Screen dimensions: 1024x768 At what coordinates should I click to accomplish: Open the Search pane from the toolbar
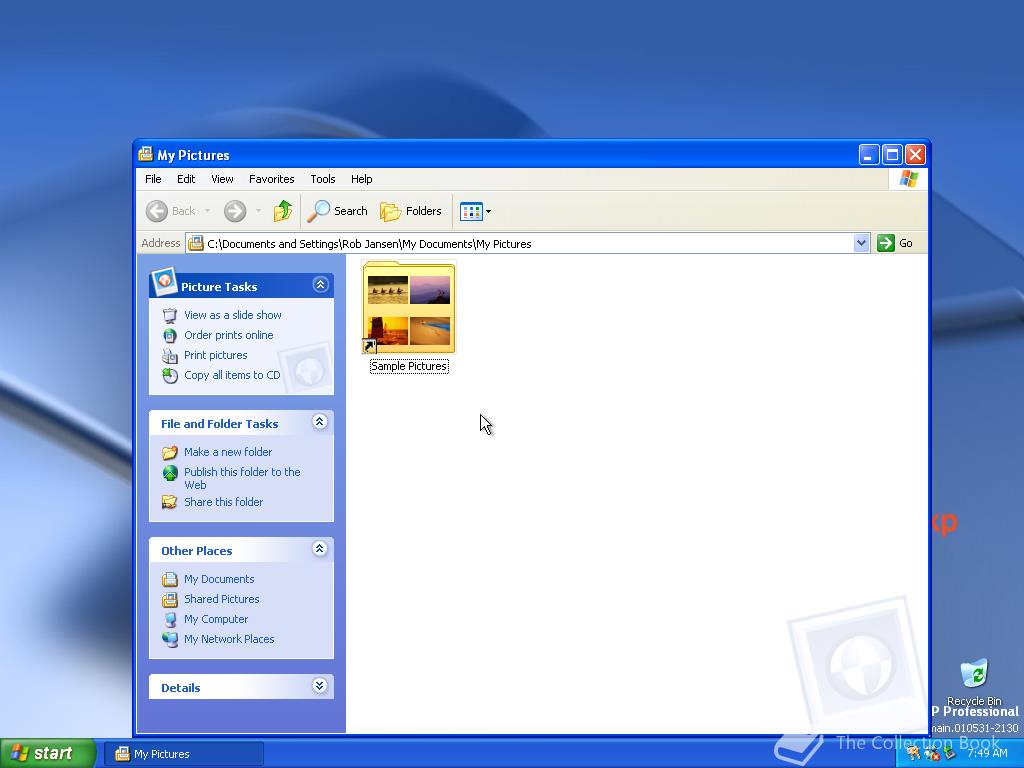tap(337, 211)
